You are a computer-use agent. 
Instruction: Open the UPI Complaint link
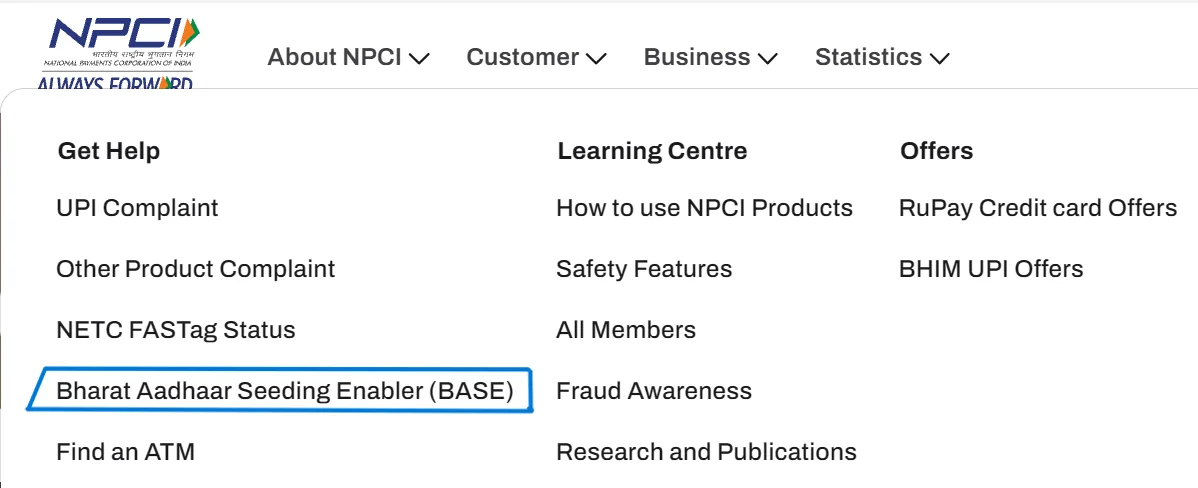pyautogui.click(x=137, y=208)
